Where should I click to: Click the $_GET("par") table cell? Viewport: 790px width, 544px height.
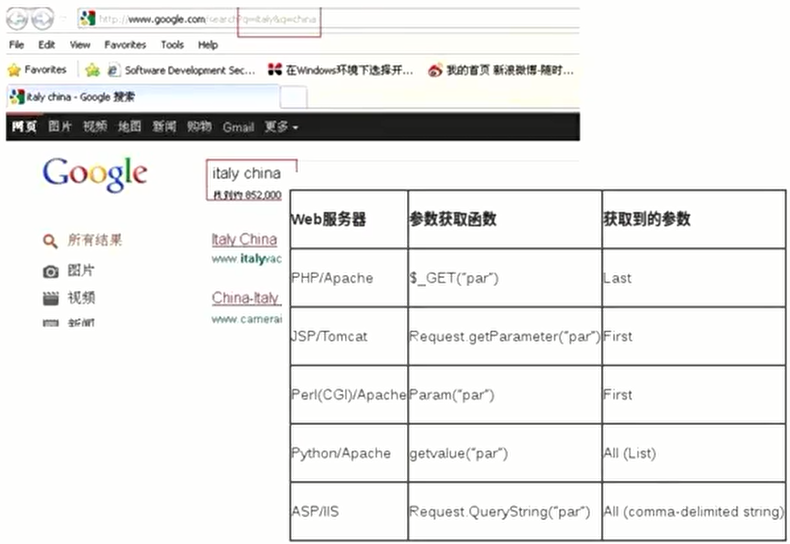[x=504, y=278]
